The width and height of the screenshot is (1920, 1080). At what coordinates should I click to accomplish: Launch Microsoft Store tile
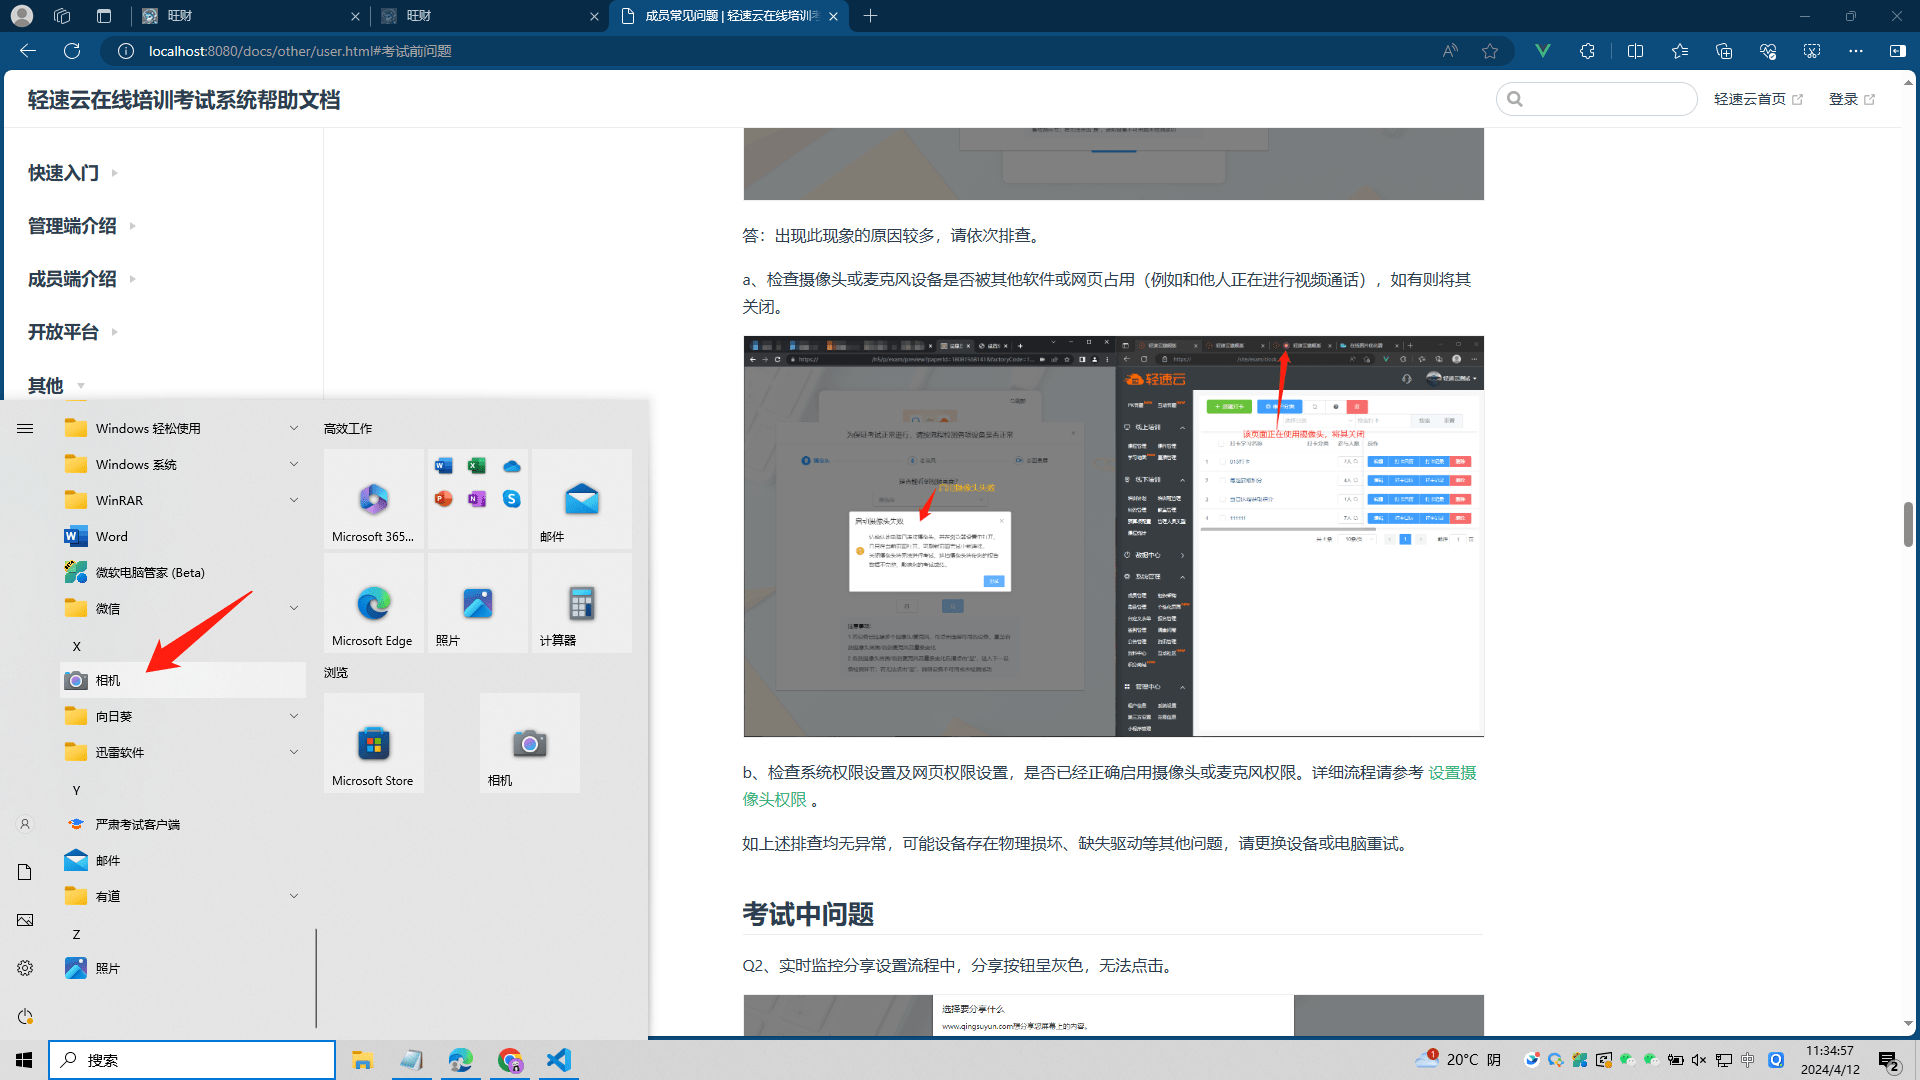click(373, 744)
